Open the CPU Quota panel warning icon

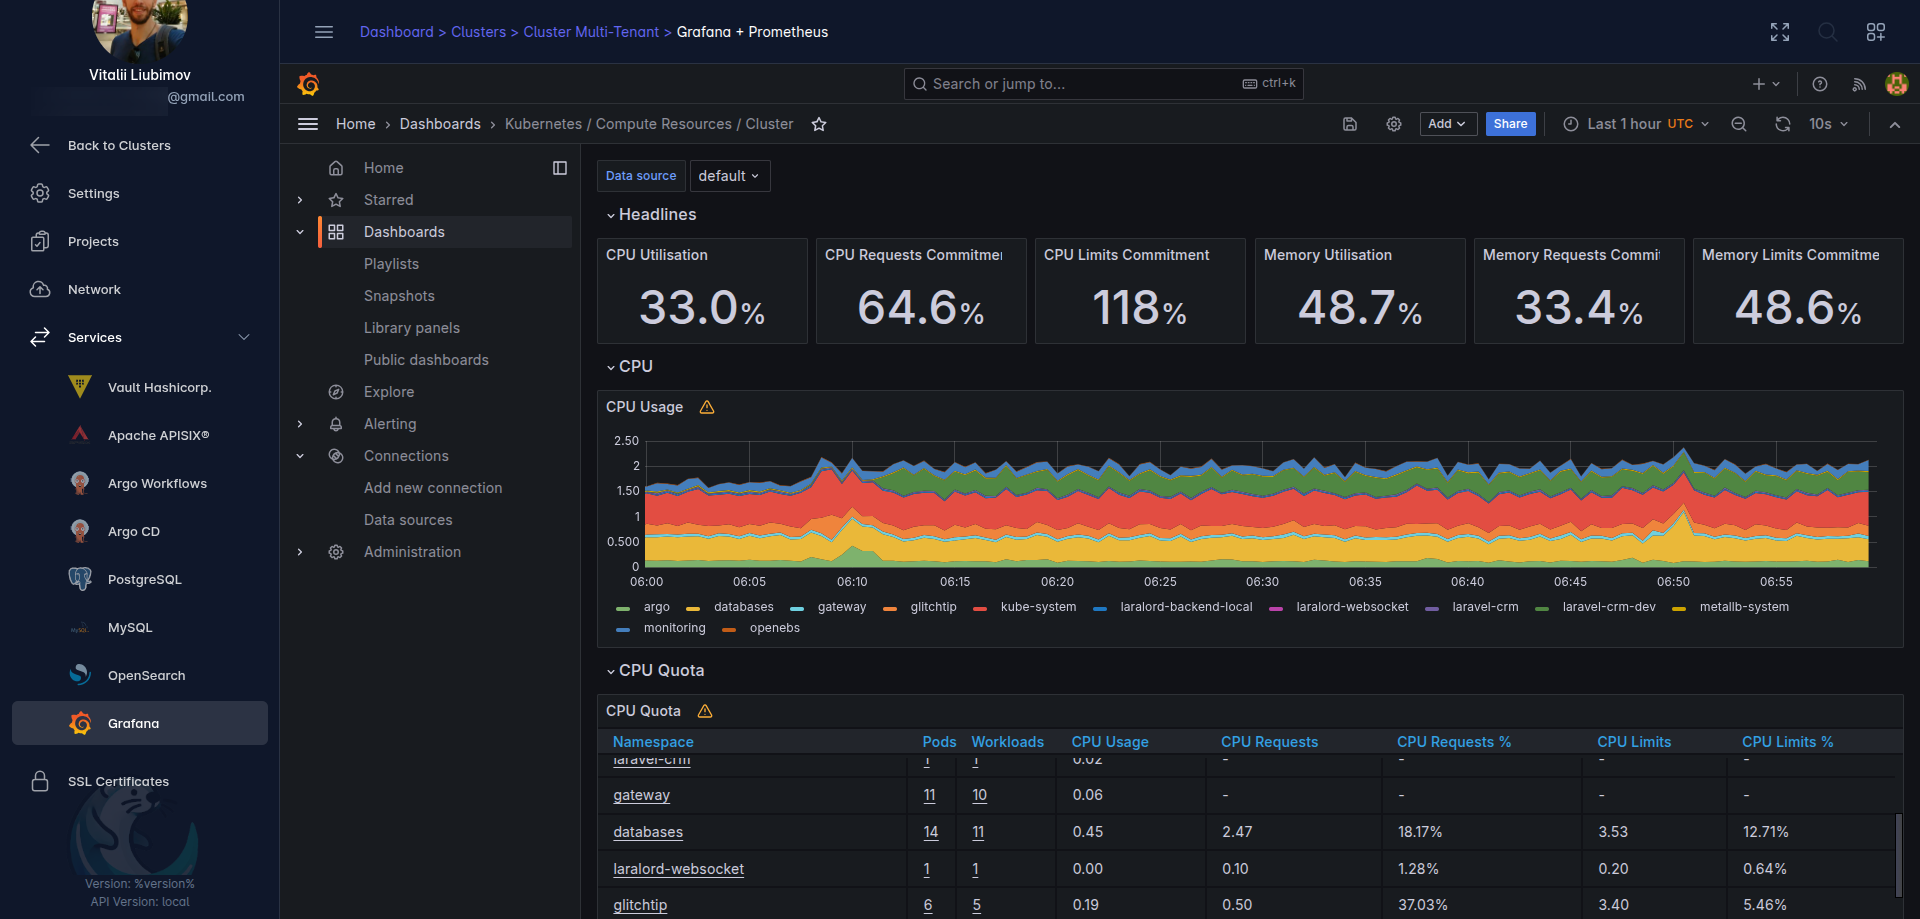(705, 711)
